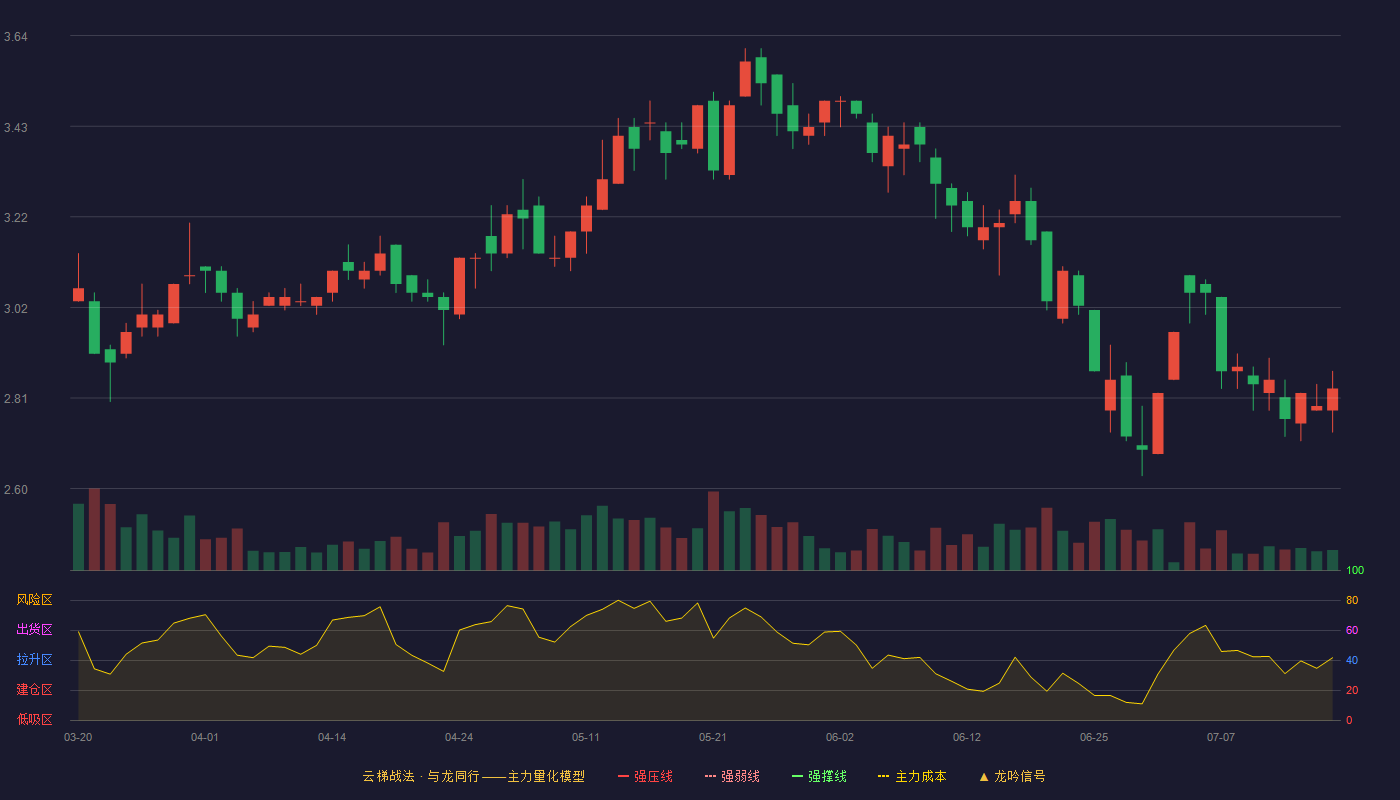This screenshot has width=1400, height=800.
Task: Click the 龙吟信号 triangle legend icon
Action: point(984,776)
